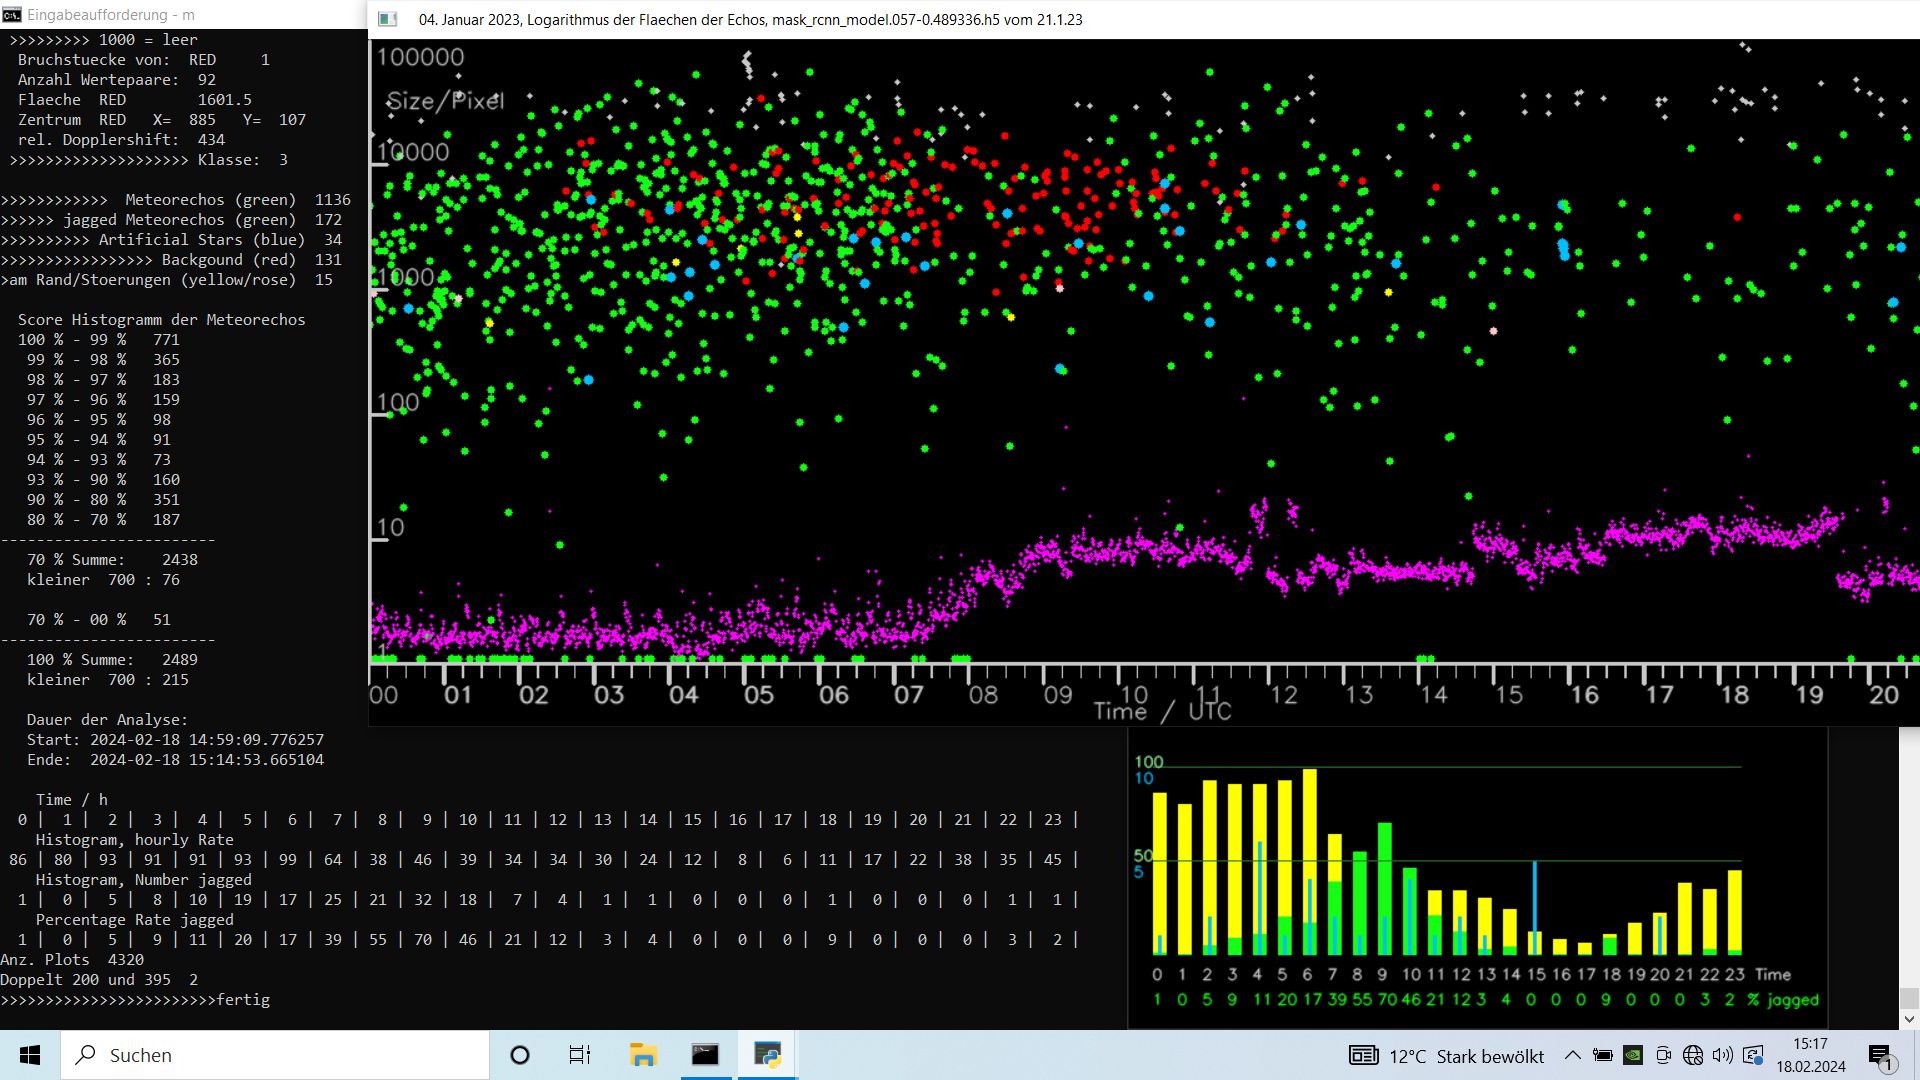This screenshot has height=1080, width=1920.
Task: Open the network globe tray icon
Action: point(1693,1055)
